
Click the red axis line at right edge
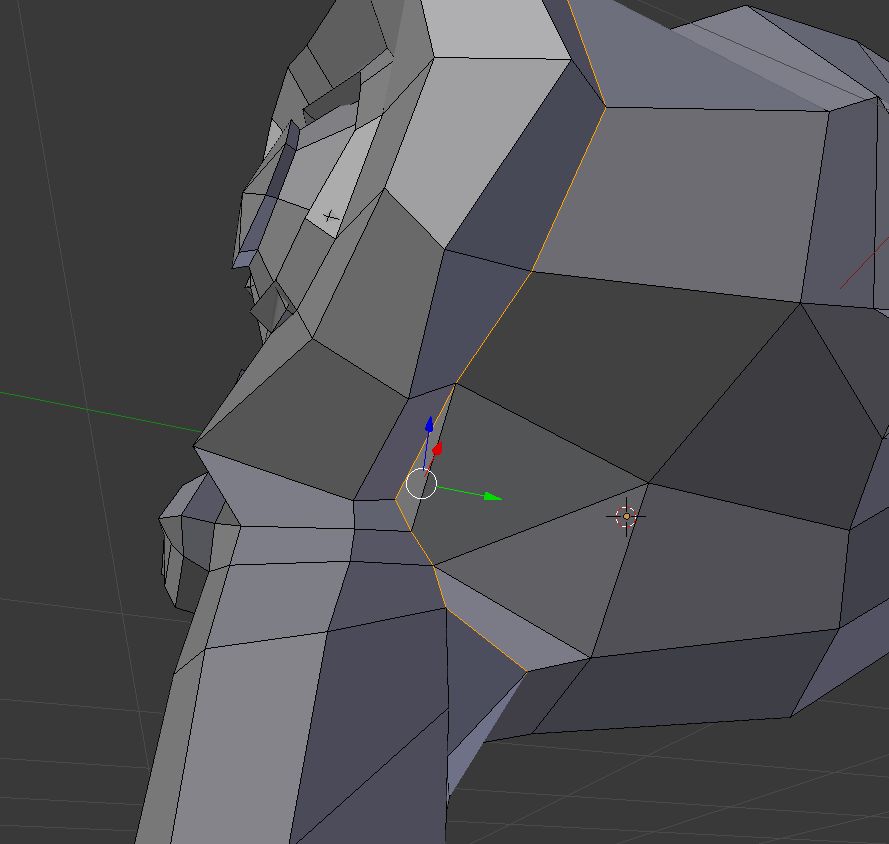tap(863, 263)
